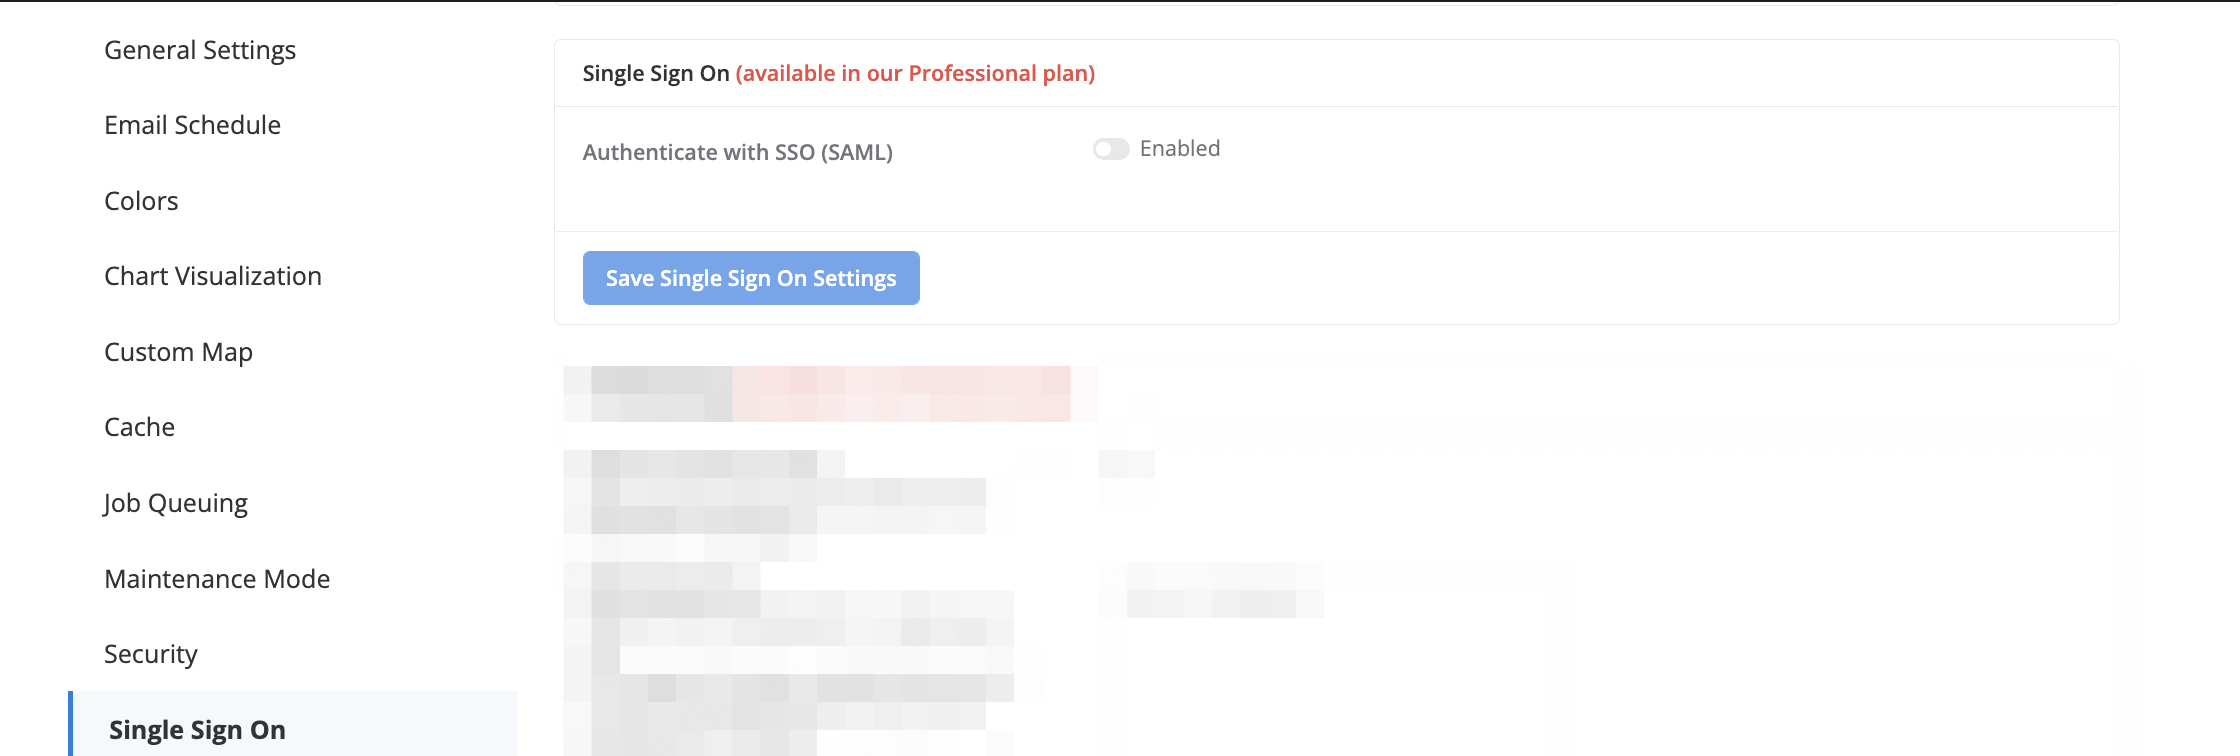Navigate to Cache settings

[x=139, y=427]
